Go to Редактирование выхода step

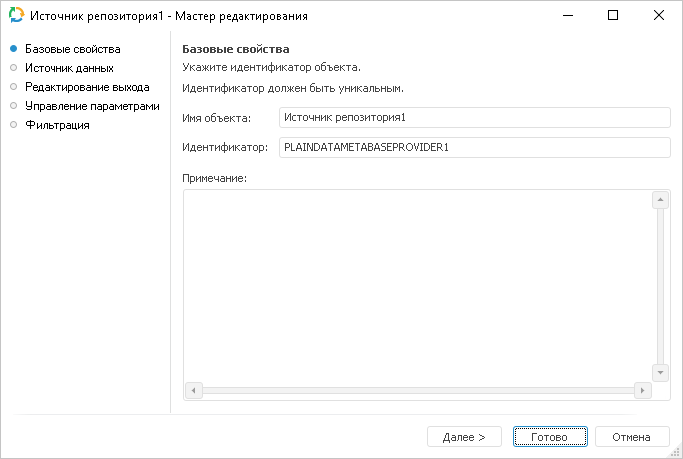point(87,87)
